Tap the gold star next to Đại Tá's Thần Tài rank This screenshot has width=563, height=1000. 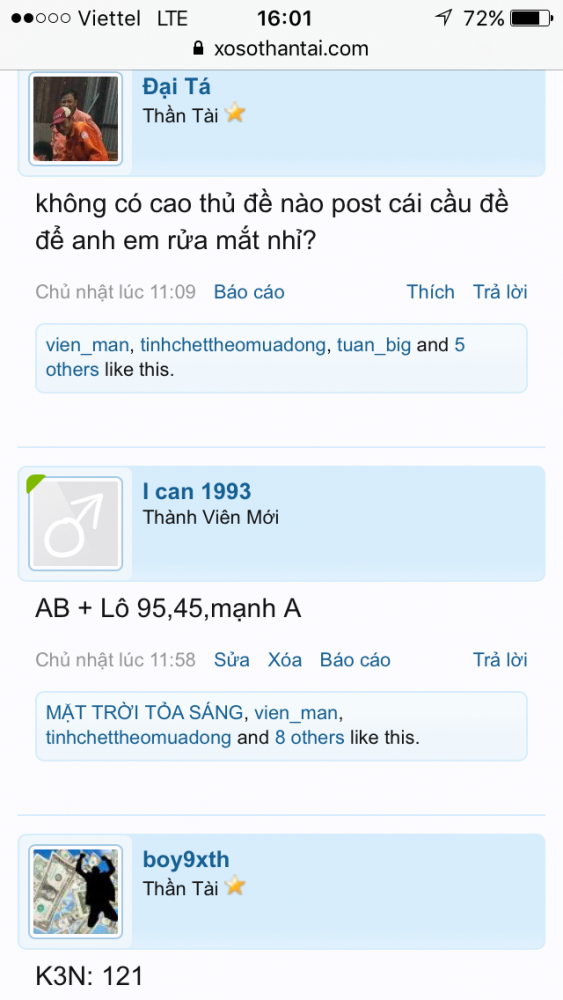pyautogui.click(x=235, y=114)
